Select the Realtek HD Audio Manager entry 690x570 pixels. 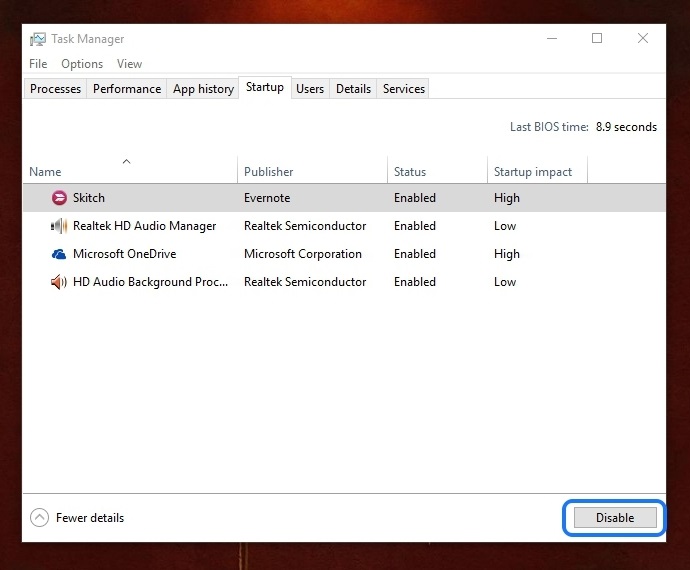tap(144, 226)
